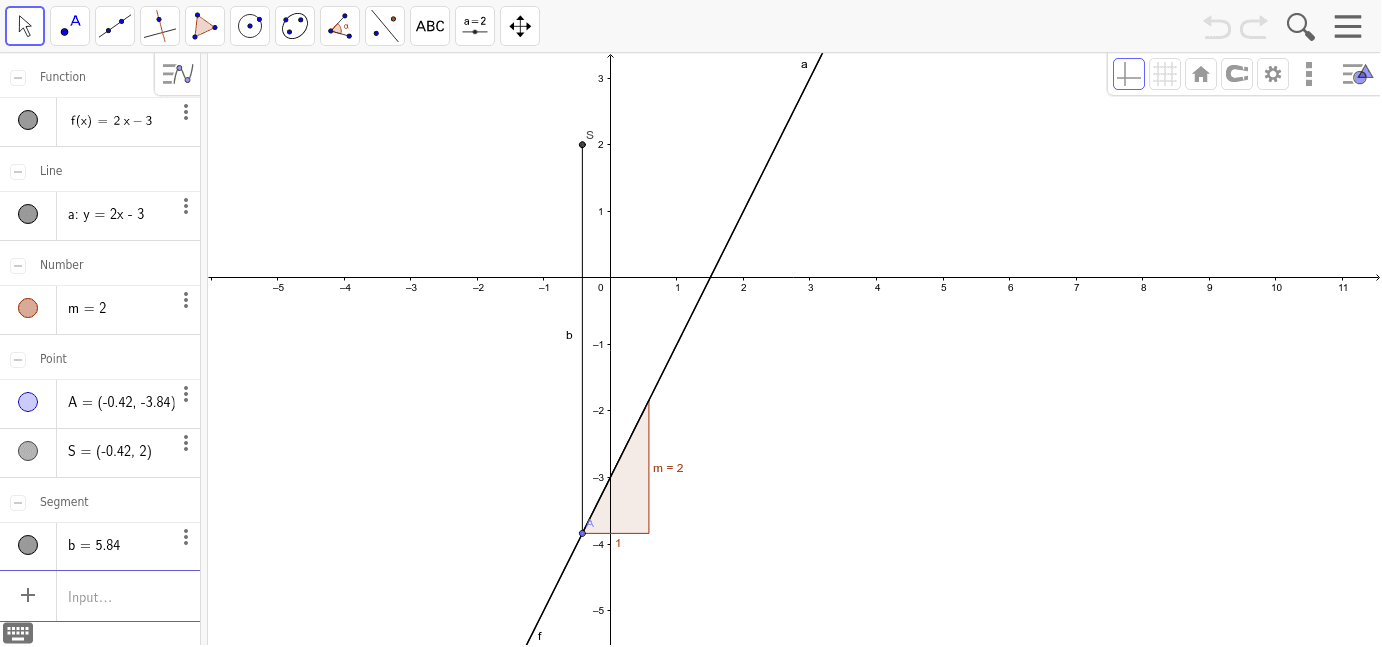Open the style bar three-dot menu
This screenshot has height=647, width=1382.
(1309, 74)
